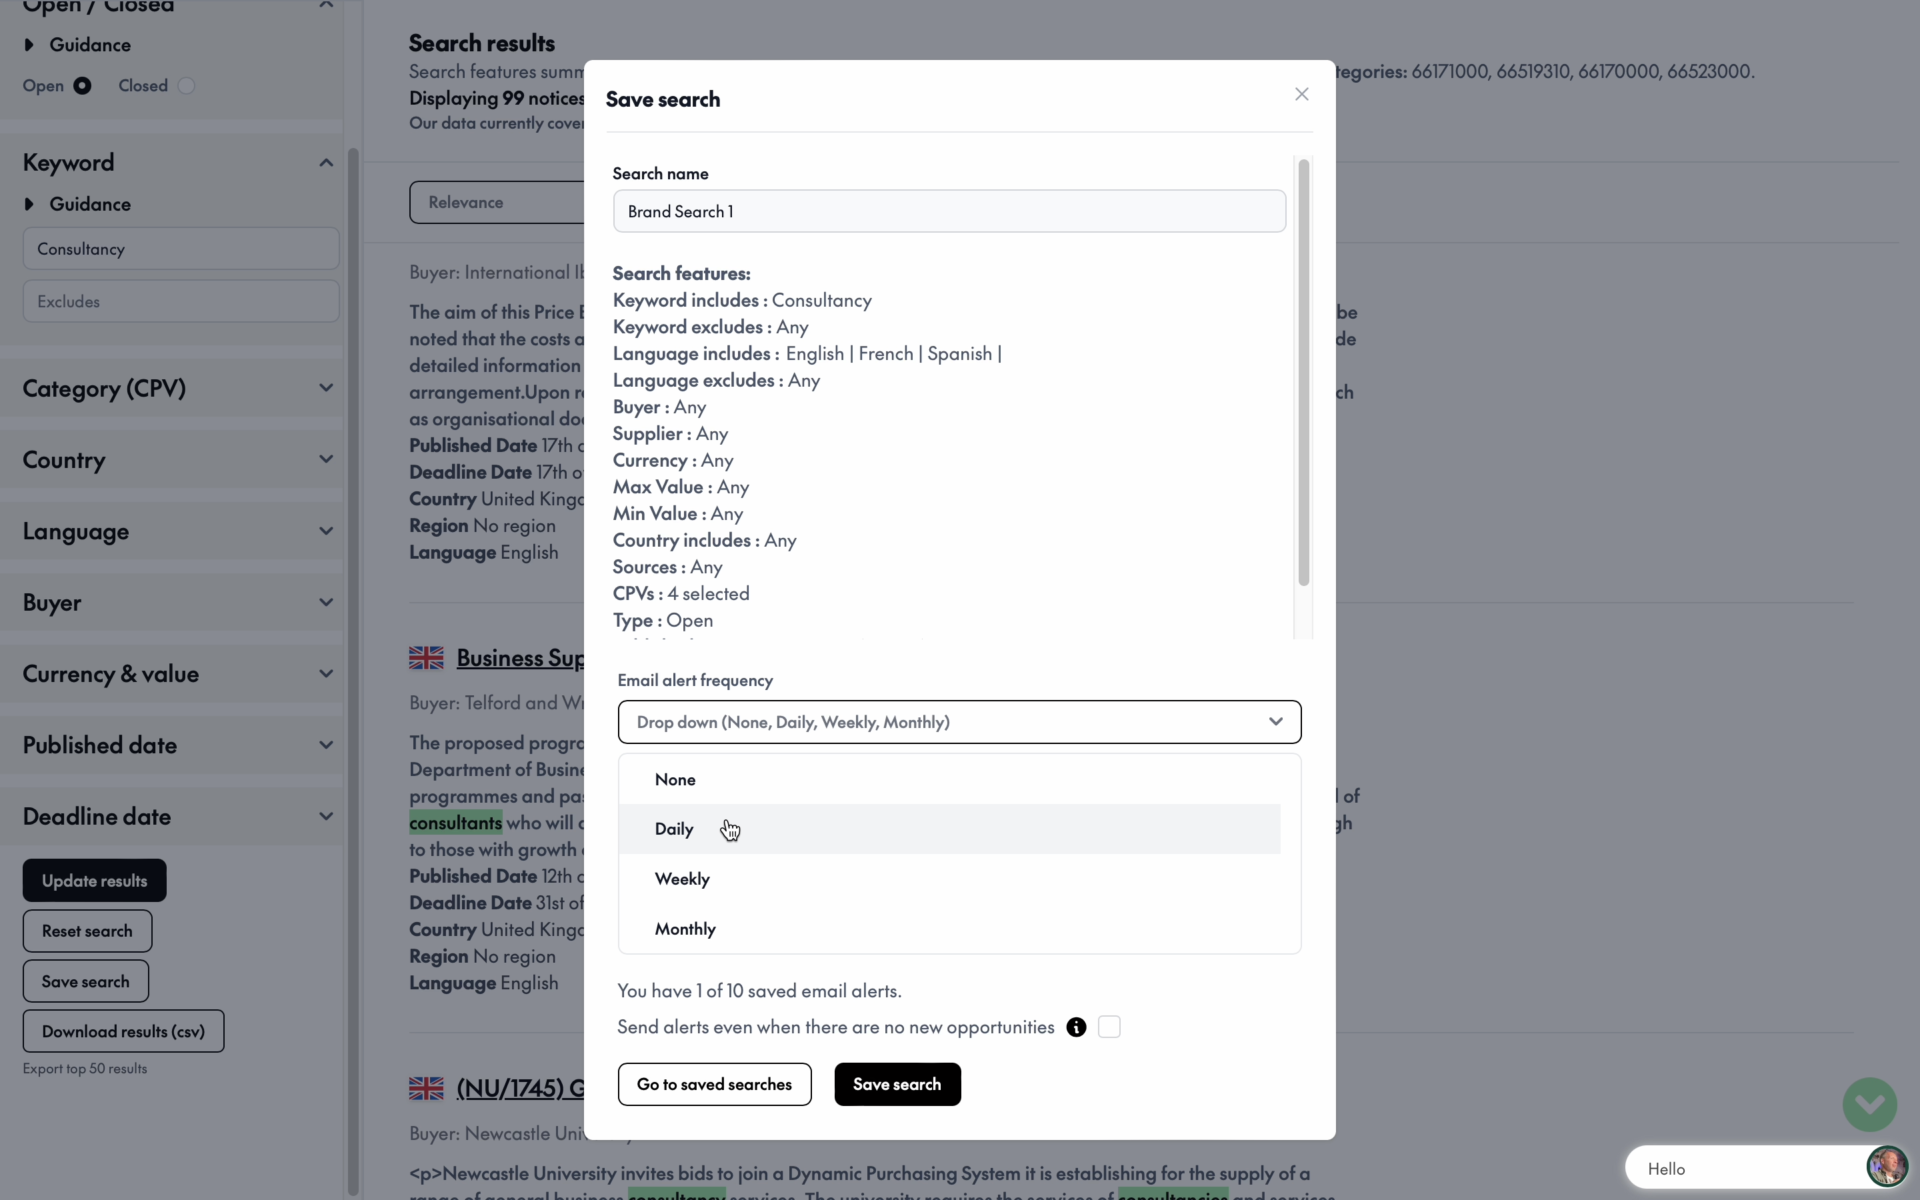Select Monthly alert frequency
Image resolution: width=1920 pixels, height=1200 pixels.
pos(685,928)
